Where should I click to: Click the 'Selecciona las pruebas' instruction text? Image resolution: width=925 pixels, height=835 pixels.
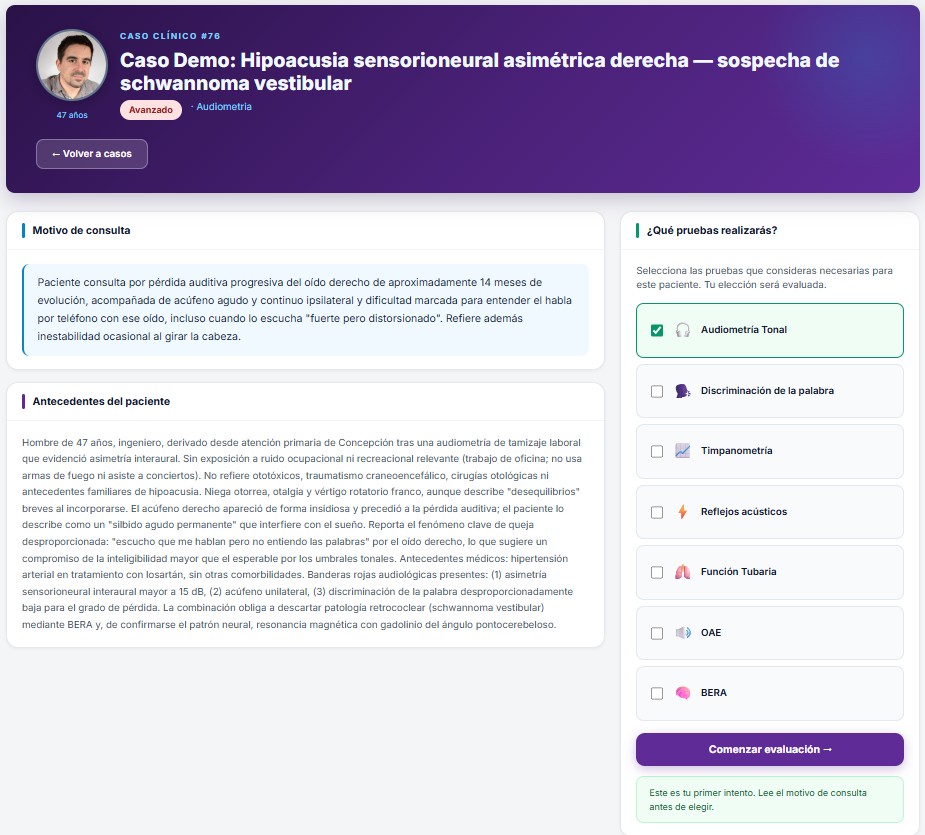(x=764, y=278)
